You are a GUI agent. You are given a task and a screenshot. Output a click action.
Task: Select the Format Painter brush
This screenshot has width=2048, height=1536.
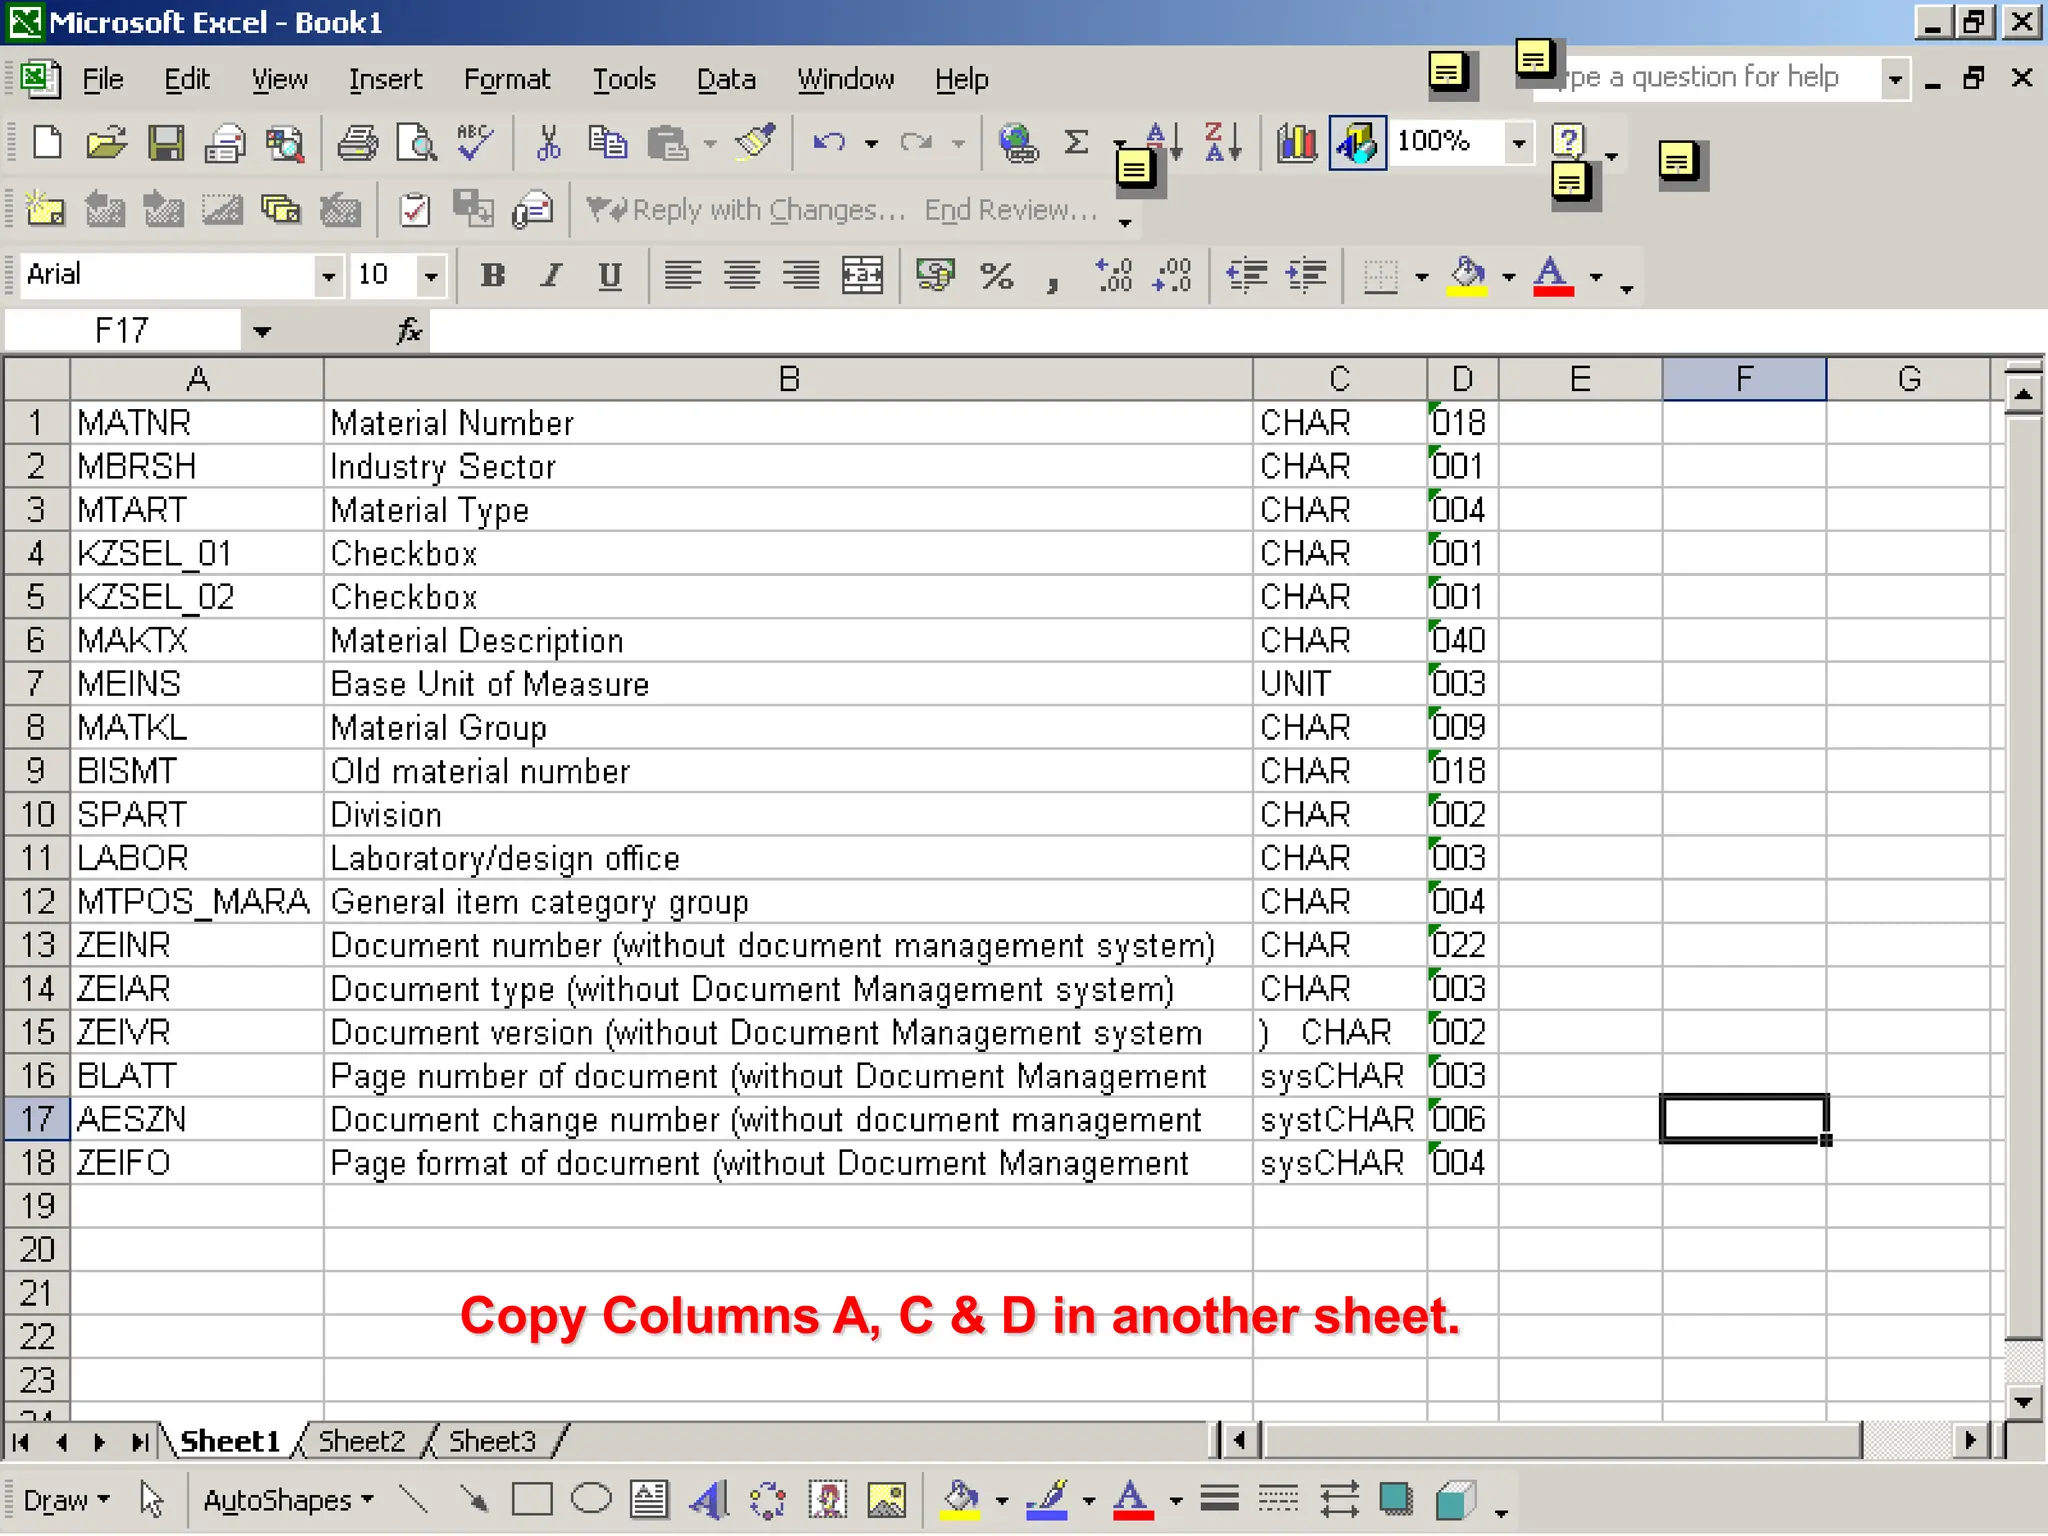coord(756,143)
